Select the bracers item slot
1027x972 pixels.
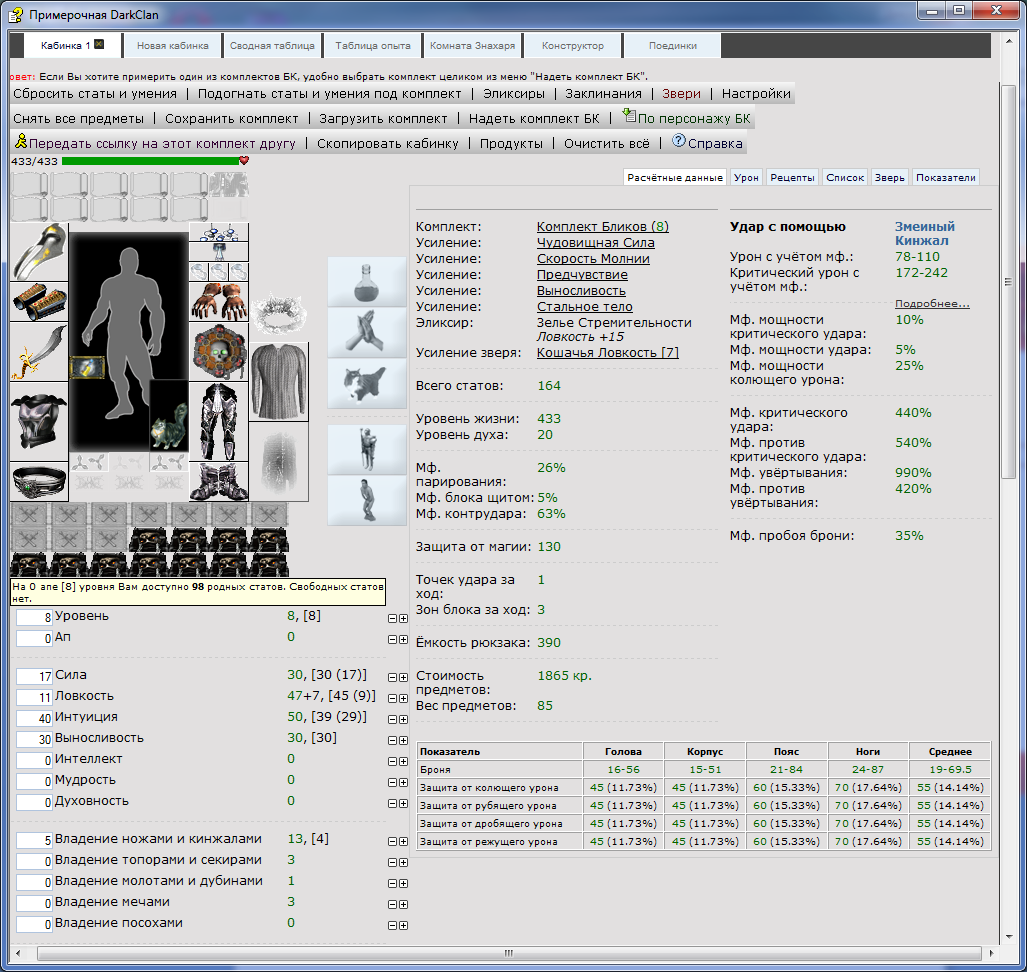tap(39, 302)
